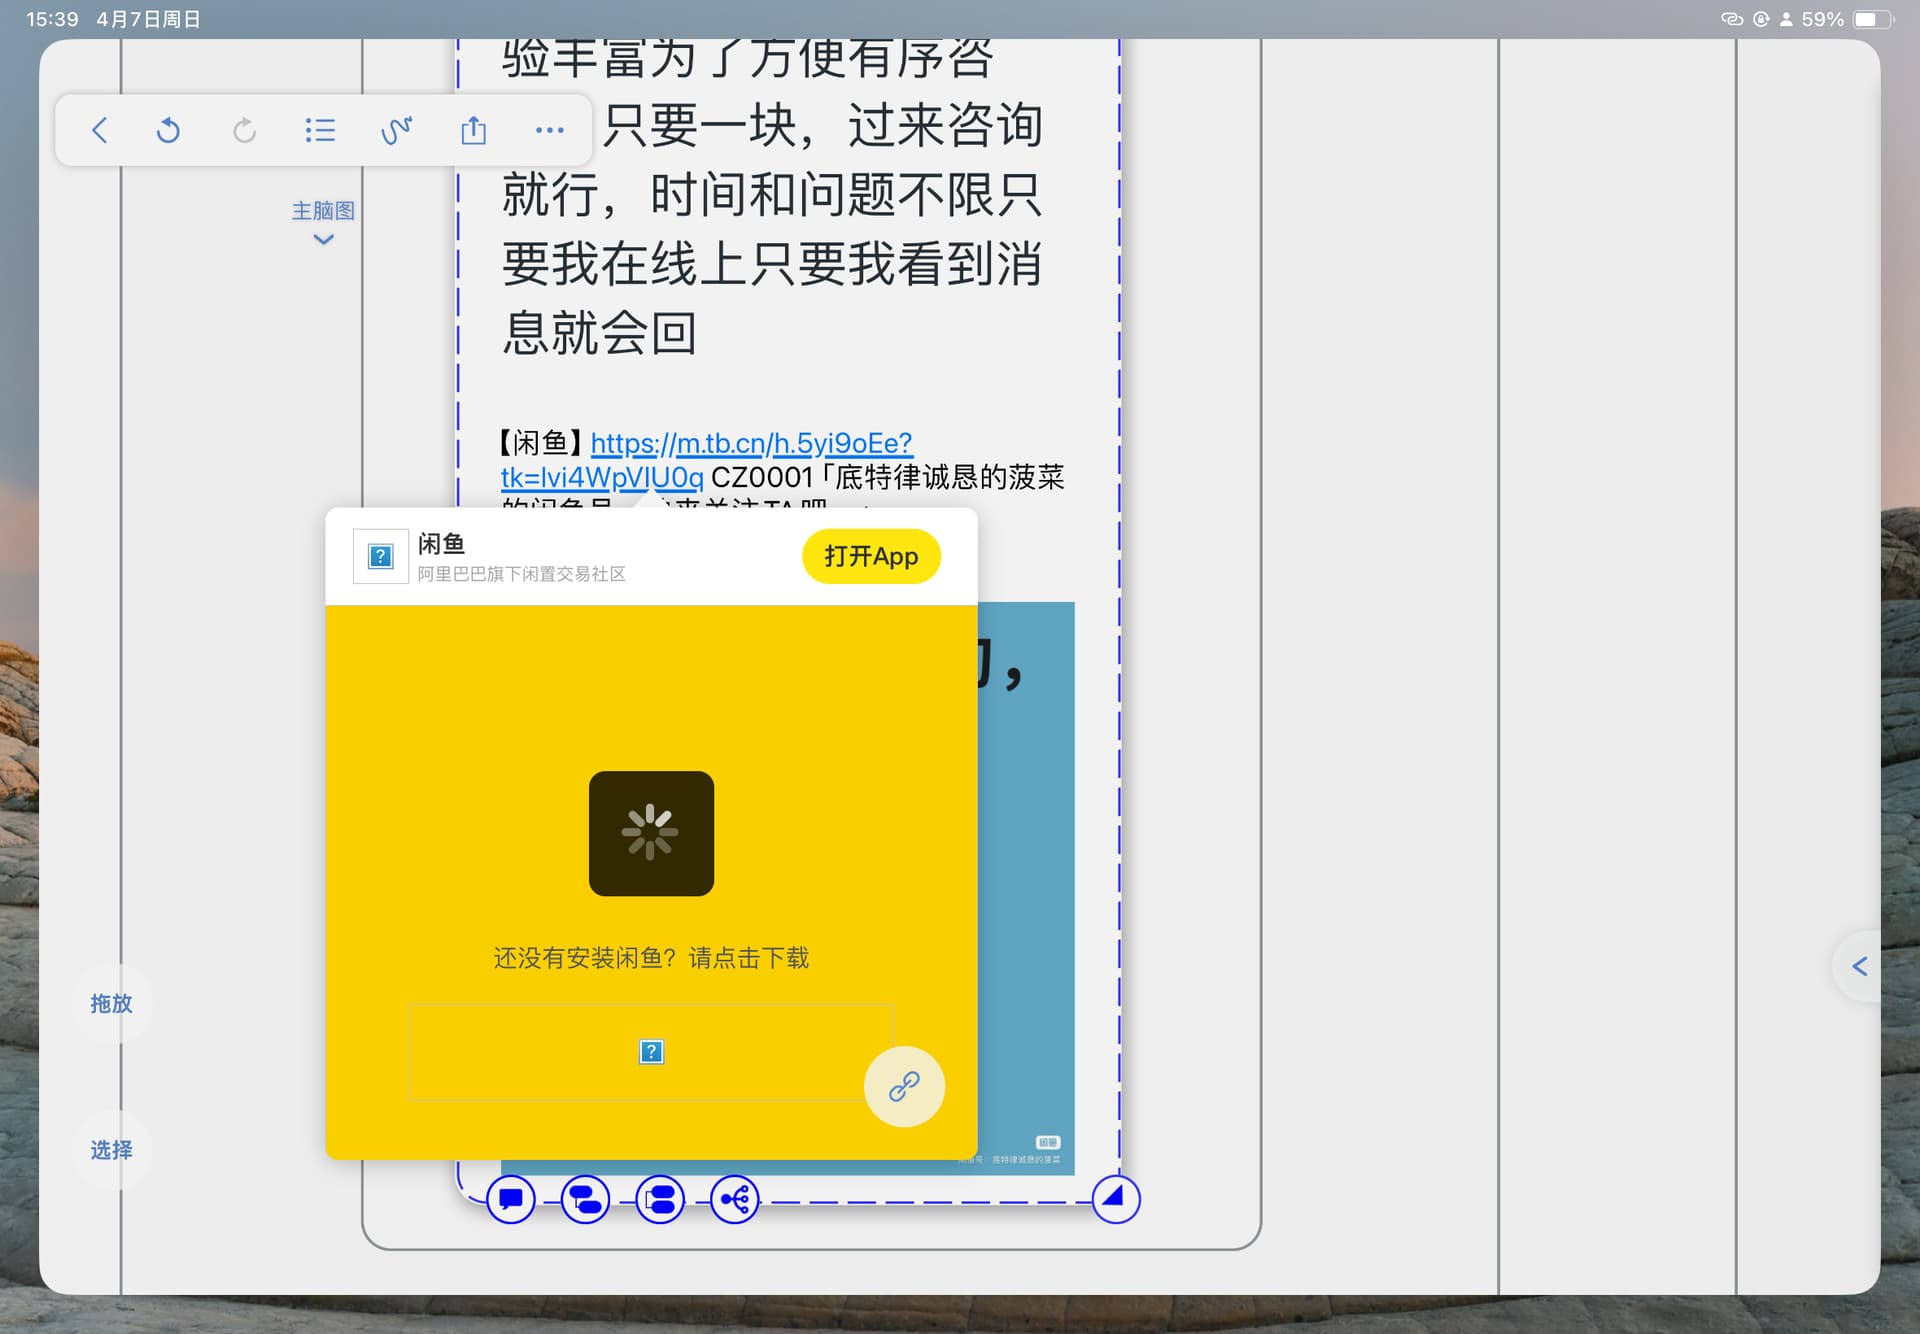The image size is (1920, 1334).
Task: Tap 还没有安装闲鱼？请点击下载 text
Action: (651, 958)
